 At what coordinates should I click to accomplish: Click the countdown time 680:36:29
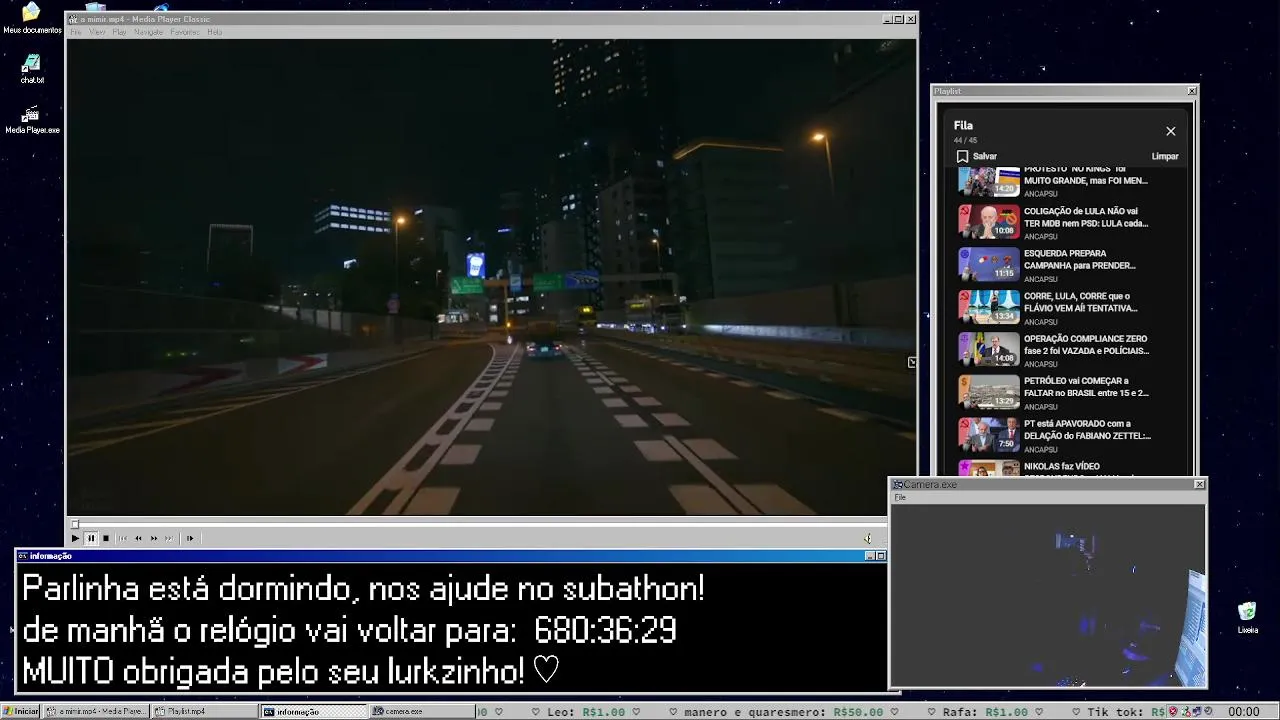coord(605,631)
